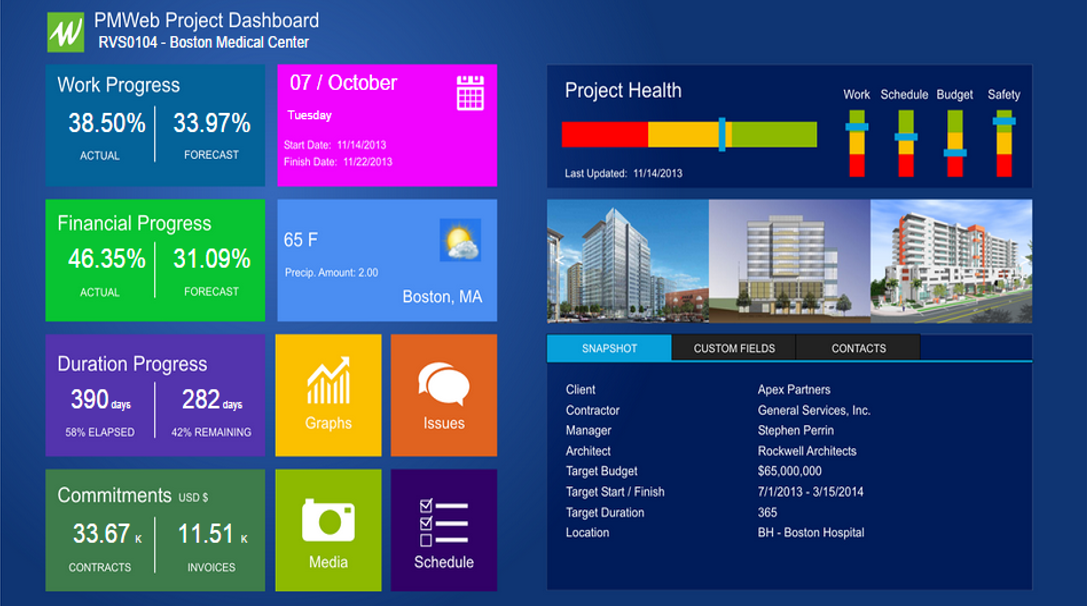
Task: Open the Duration Progress tile heading
Action: click(132, 364)
